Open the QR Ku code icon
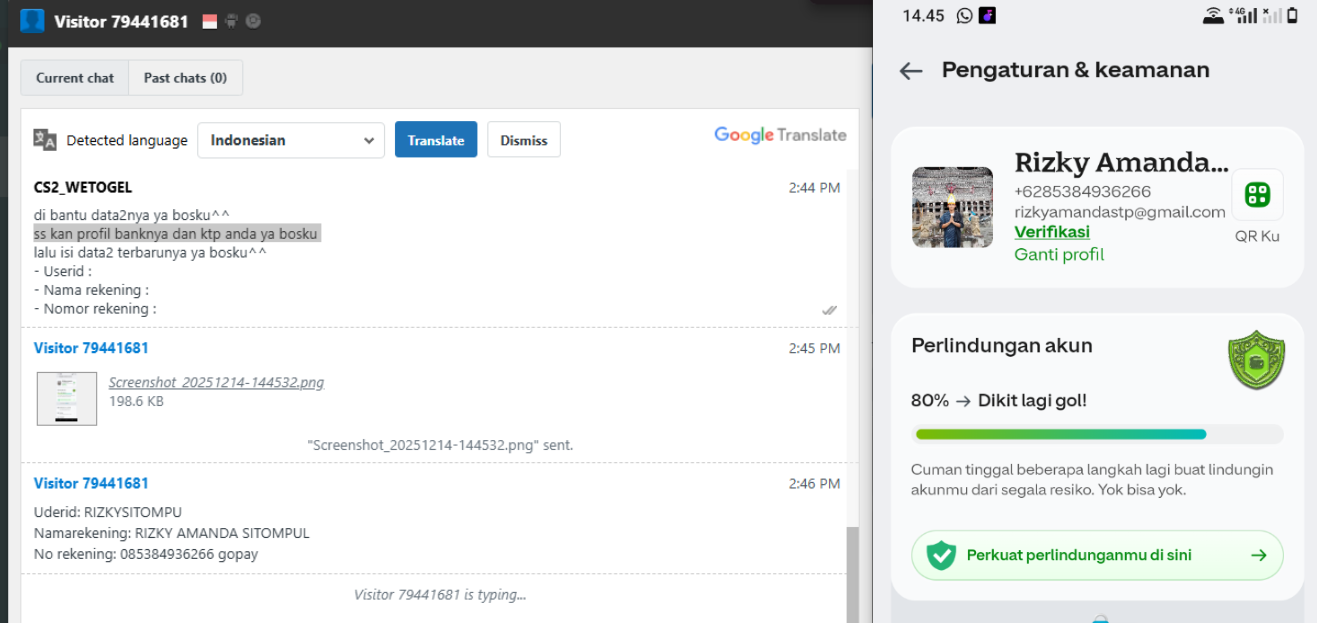Screen dimensions: 1317x623 tap(1257, 195)
